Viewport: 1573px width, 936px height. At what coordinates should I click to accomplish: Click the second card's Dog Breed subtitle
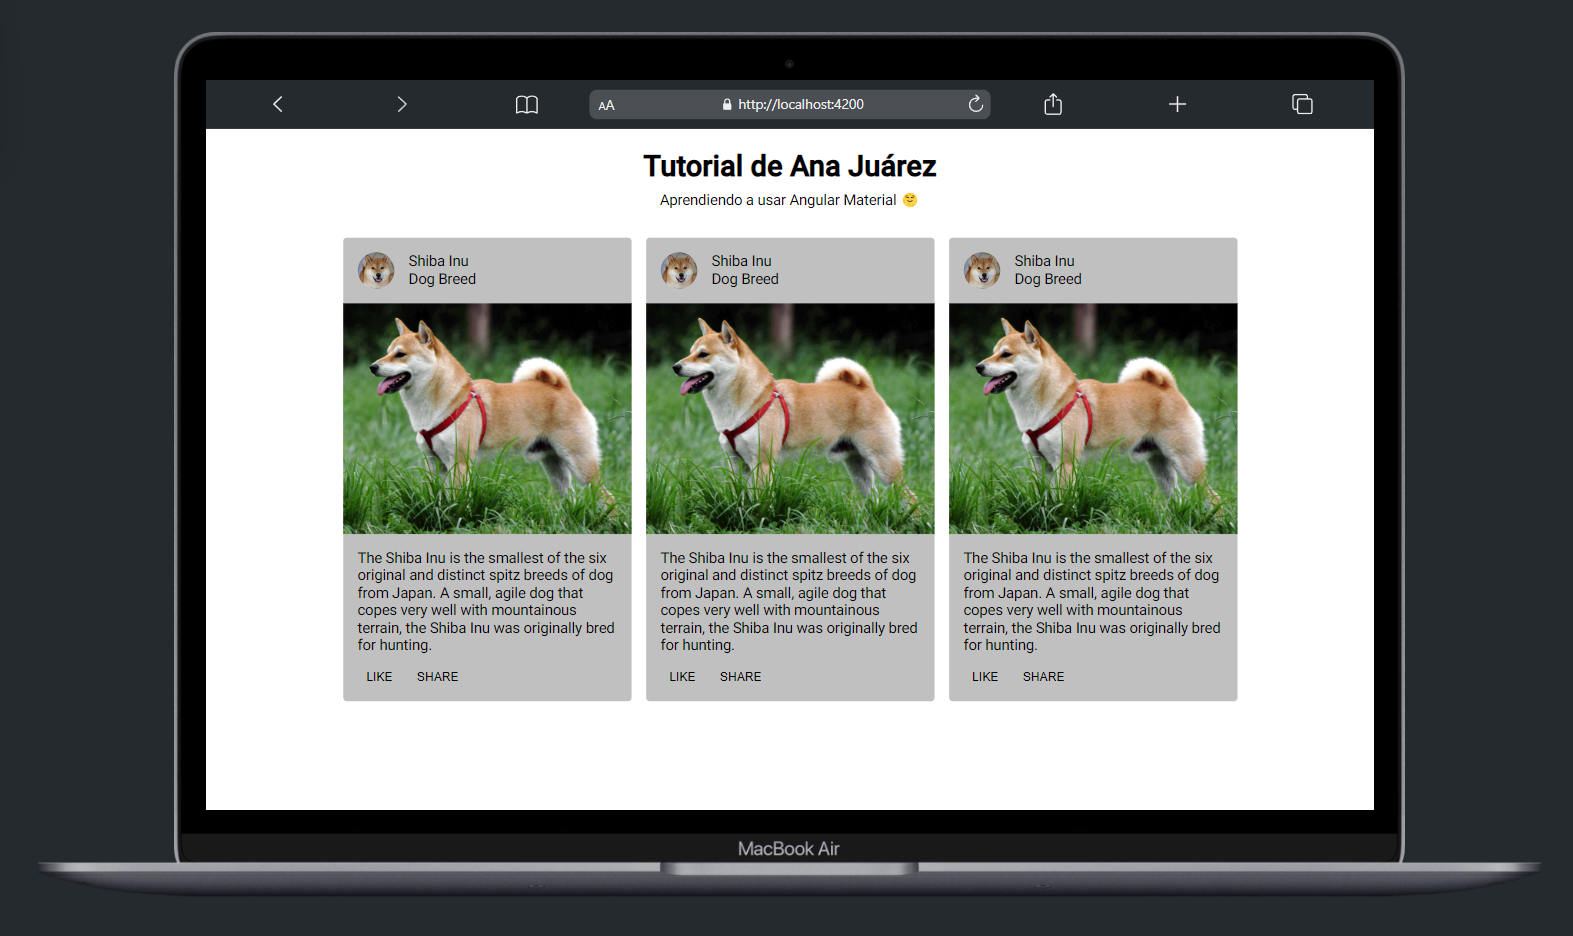point(745,279)
